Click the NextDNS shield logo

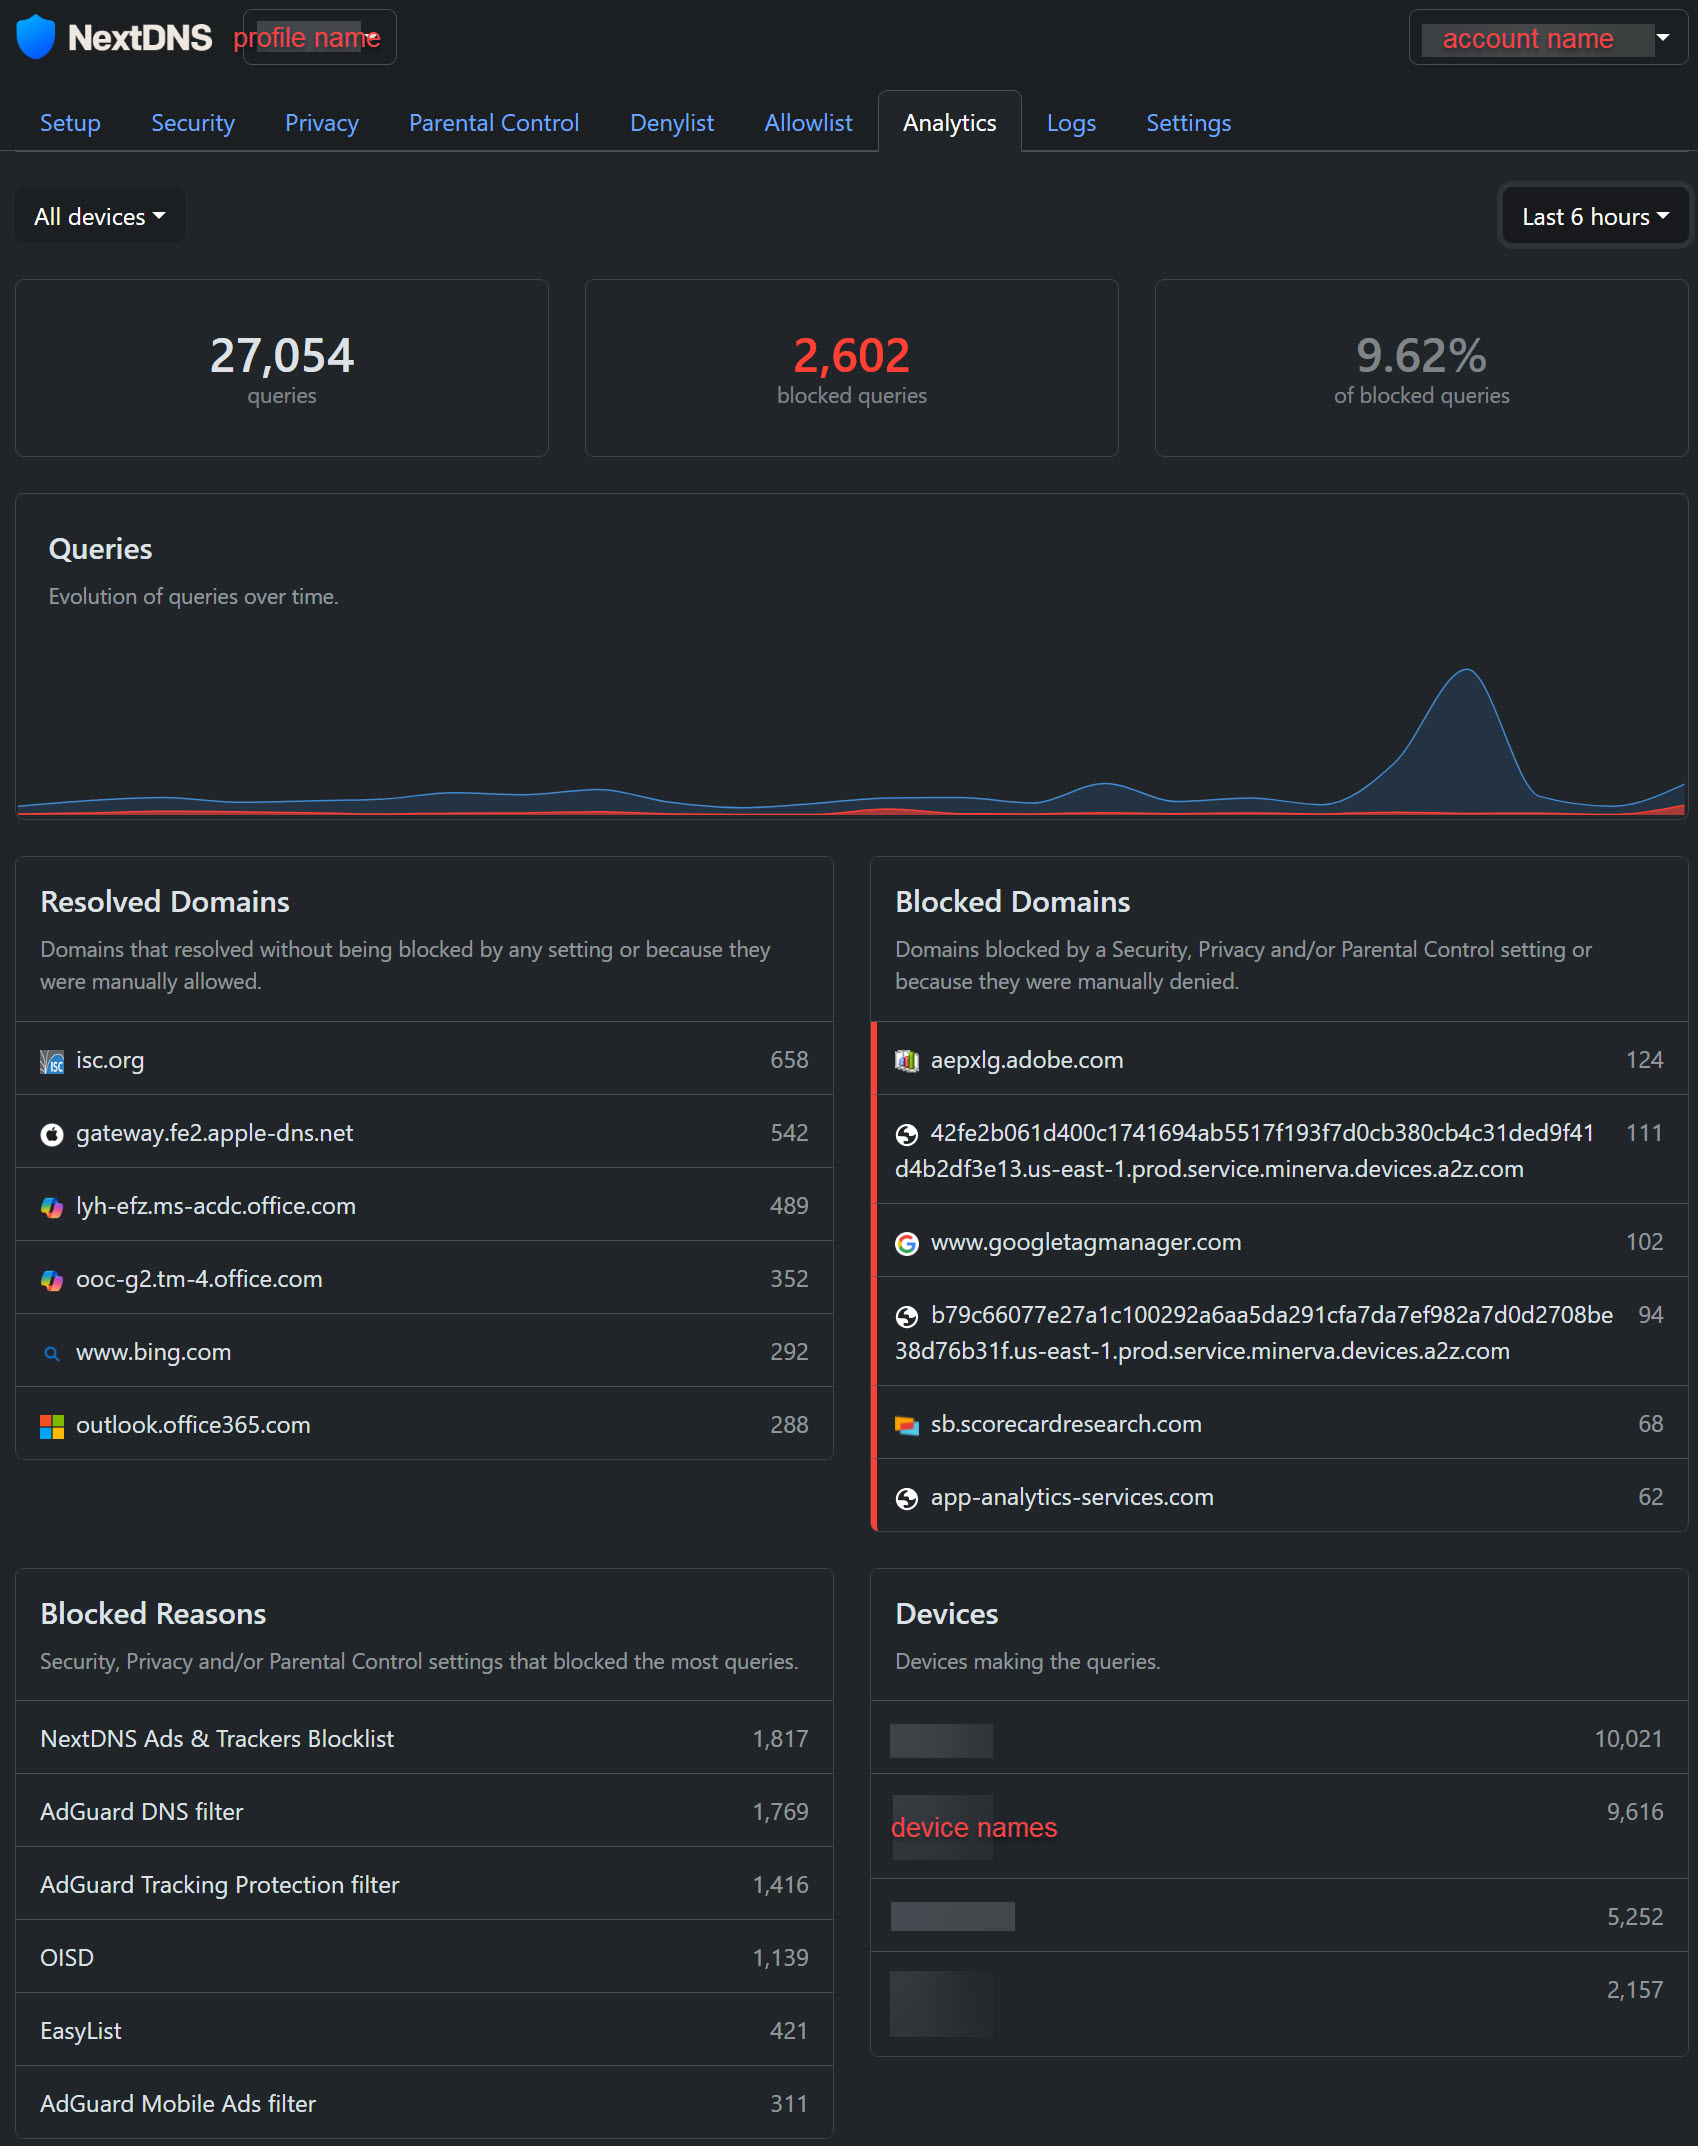point(36,37)
